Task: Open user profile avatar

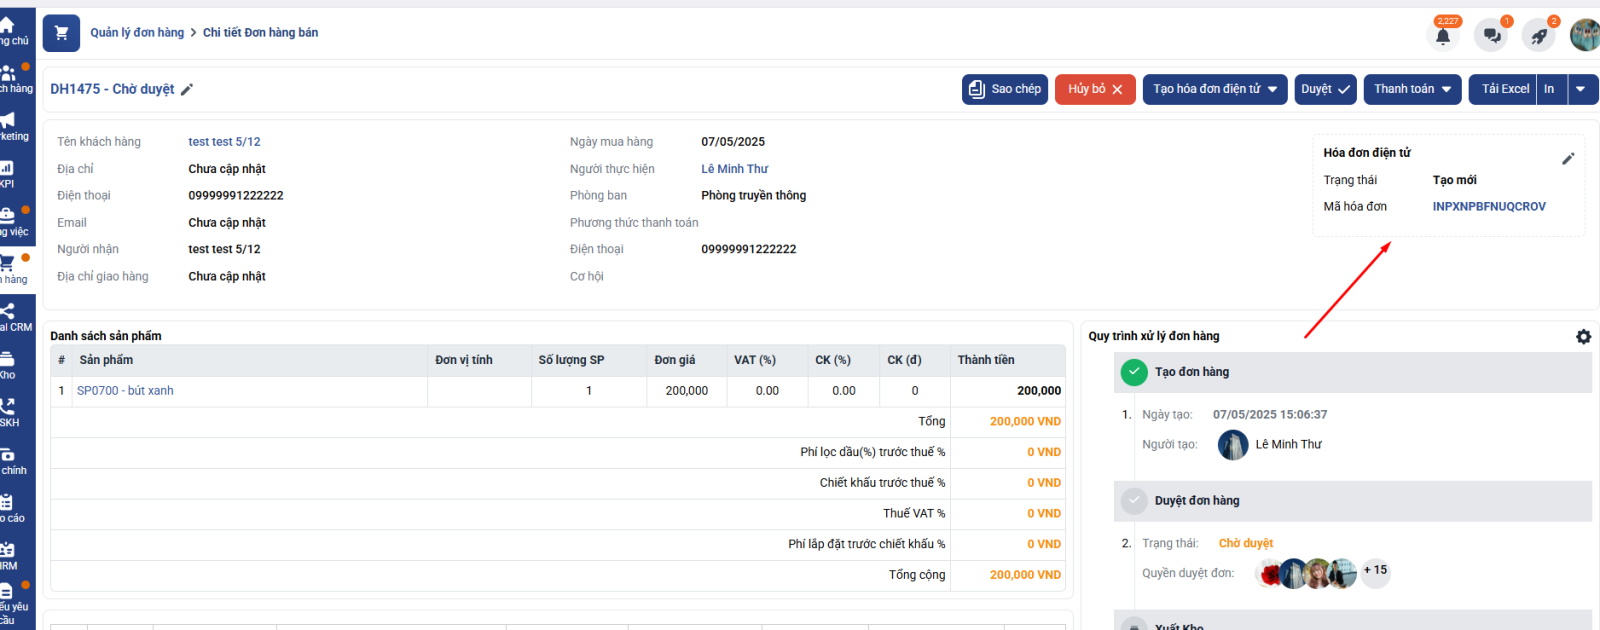Action: 1585,35
